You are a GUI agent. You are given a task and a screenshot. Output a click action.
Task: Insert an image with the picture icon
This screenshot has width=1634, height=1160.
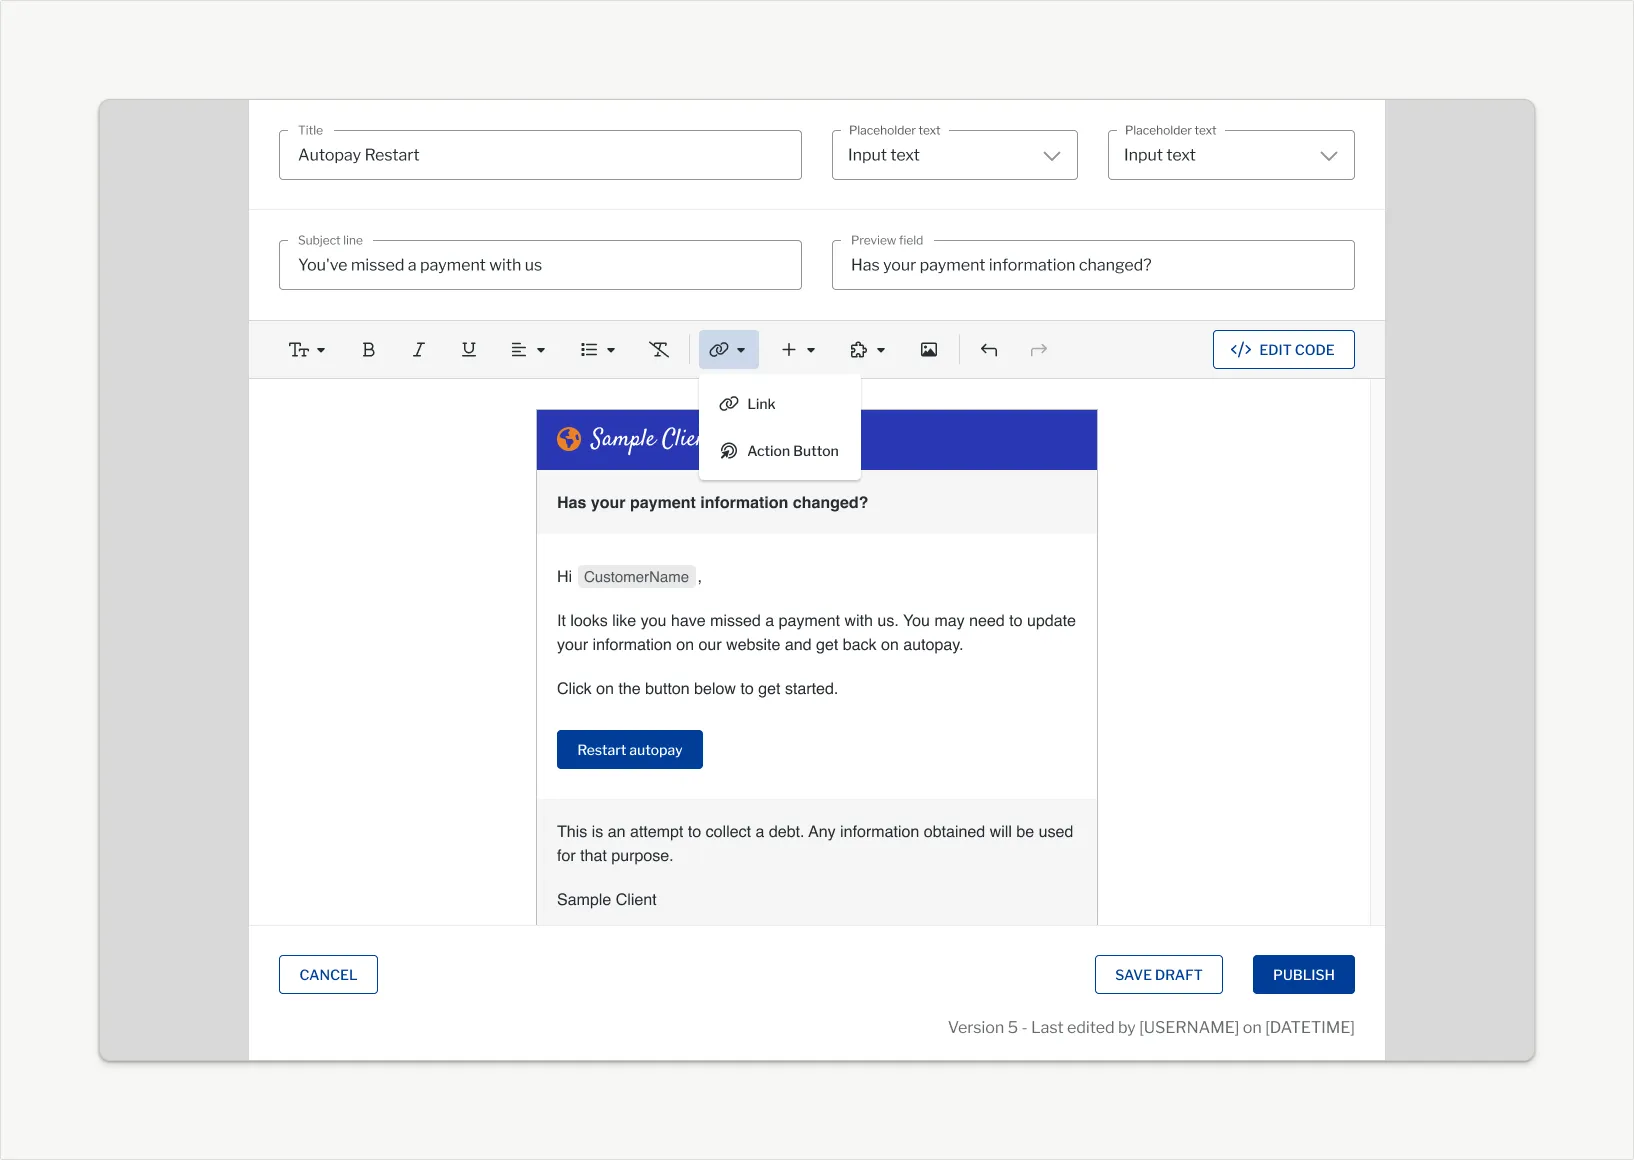pos(928,350)
